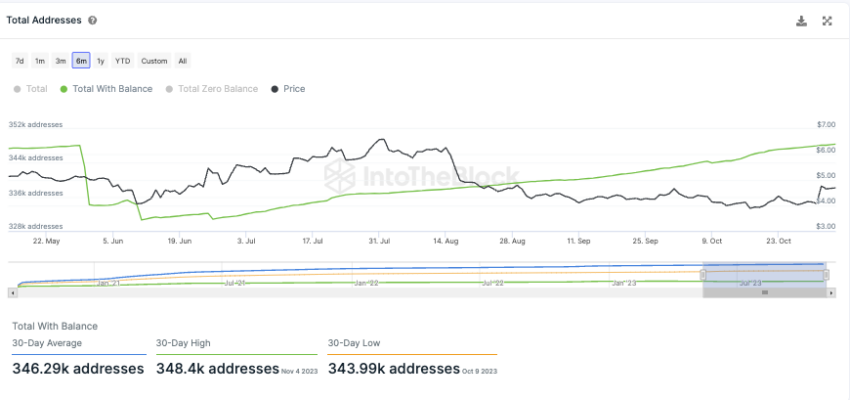This screenshot has width=850, height=400.
Task: Click the navigator scrollbar thumb
Action: coord(765,293)
